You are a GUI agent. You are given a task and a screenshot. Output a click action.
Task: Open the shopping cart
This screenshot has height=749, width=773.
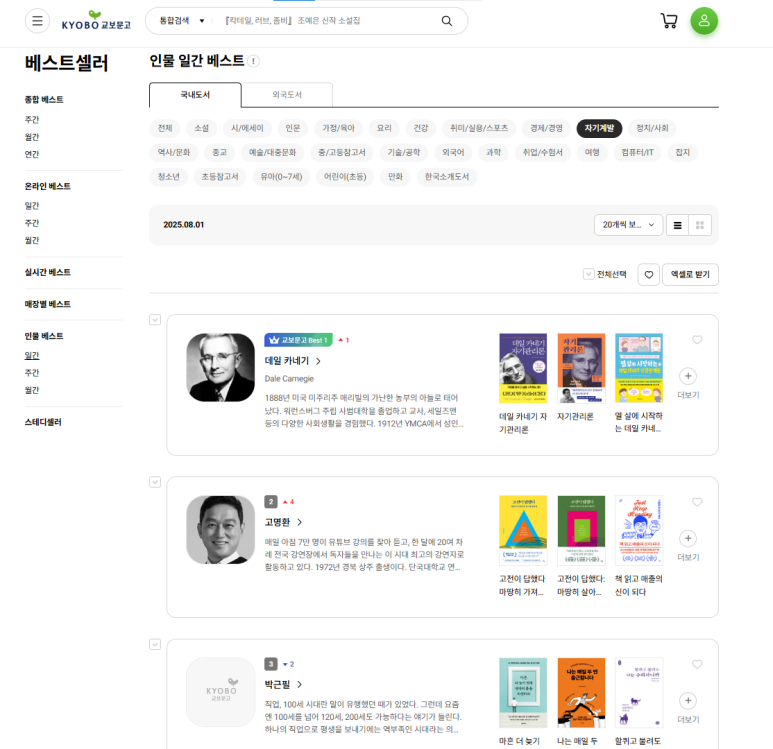669,21
